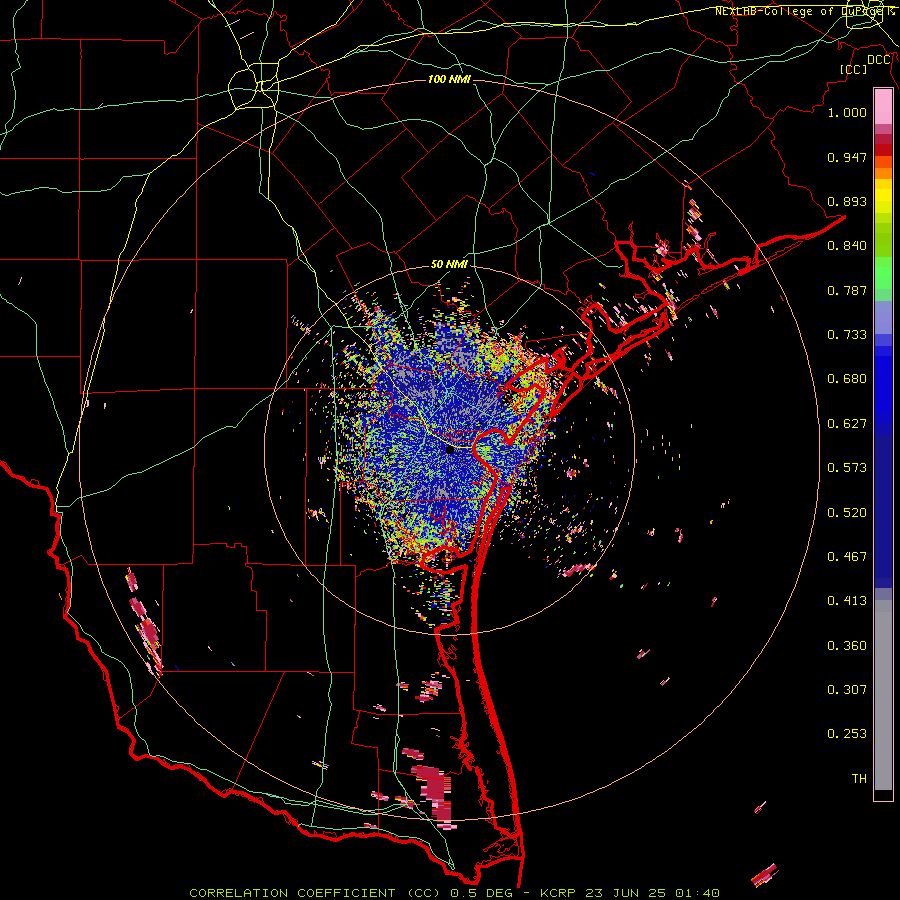The height and width of the screenshot is (900, 900).
Task: Select the 0.787 legend value
Action: click(x=847, y=290)
